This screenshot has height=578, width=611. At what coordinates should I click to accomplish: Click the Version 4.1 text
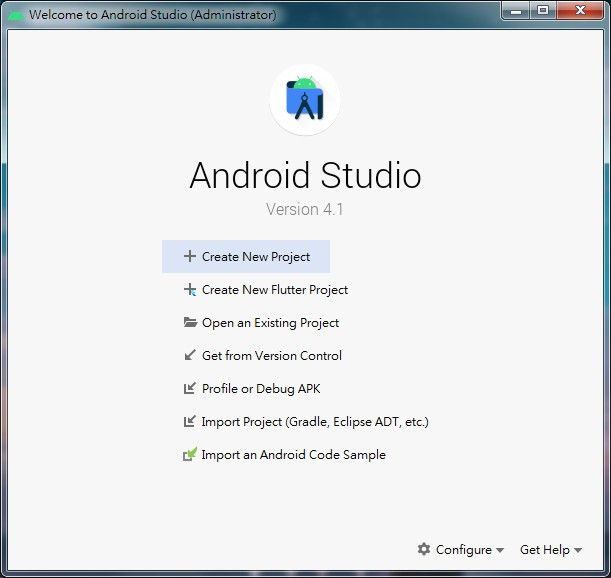[305, 209]
